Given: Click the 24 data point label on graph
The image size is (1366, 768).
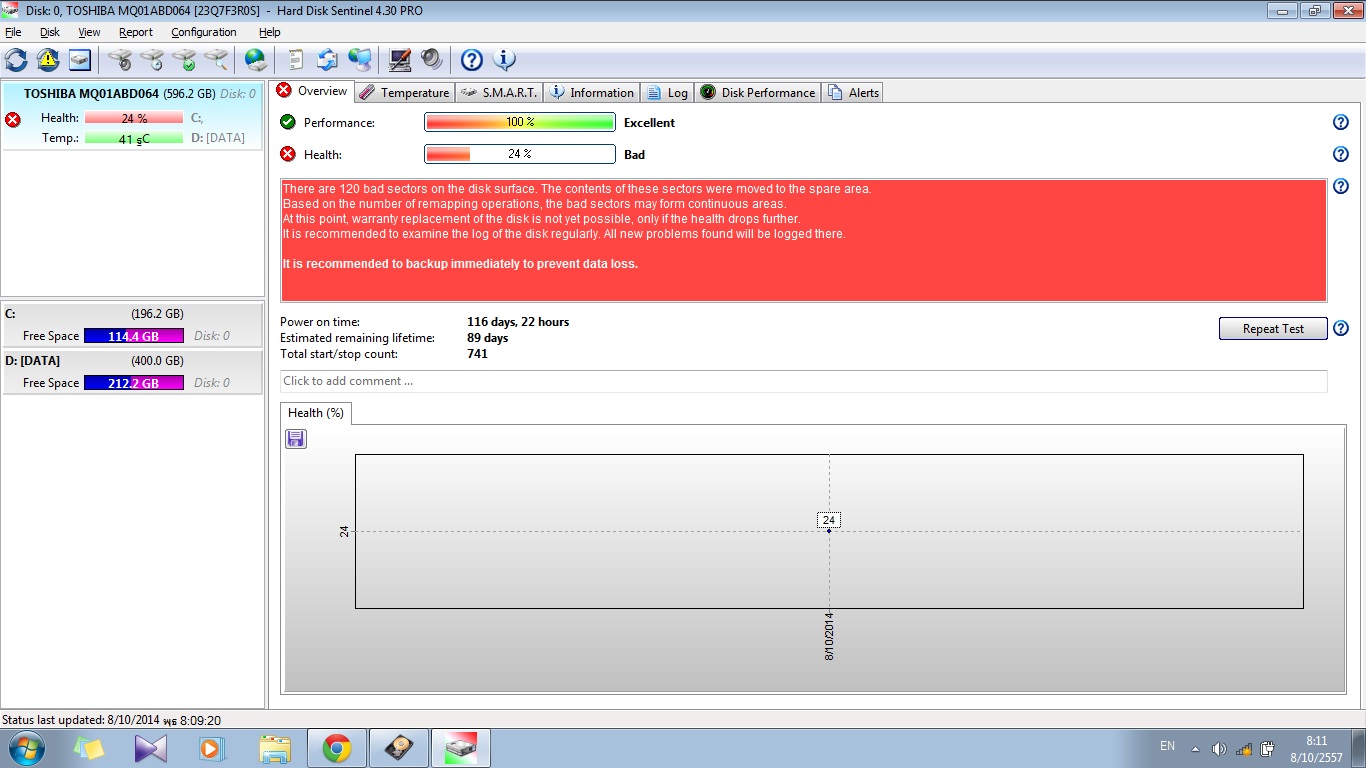Looking at the screenshot, I should click(829, 520).
